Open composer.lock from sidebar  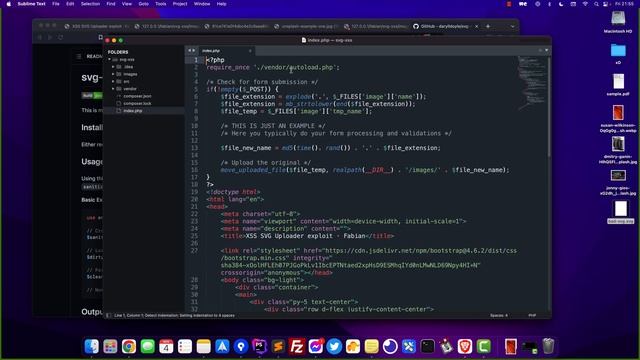point(137,104)
